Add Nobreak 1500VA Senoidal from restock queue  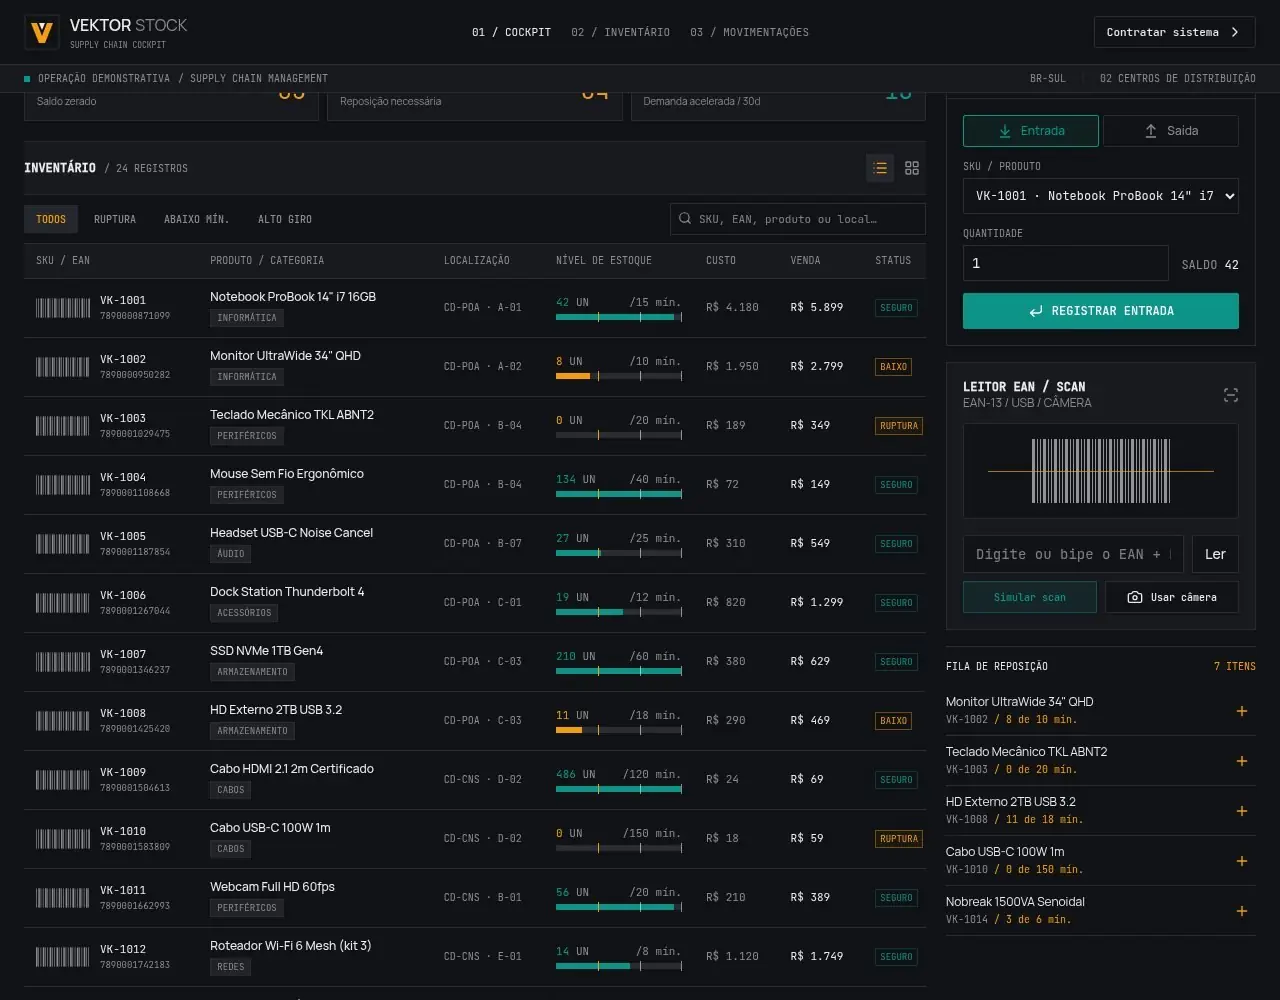point(1242,911)
